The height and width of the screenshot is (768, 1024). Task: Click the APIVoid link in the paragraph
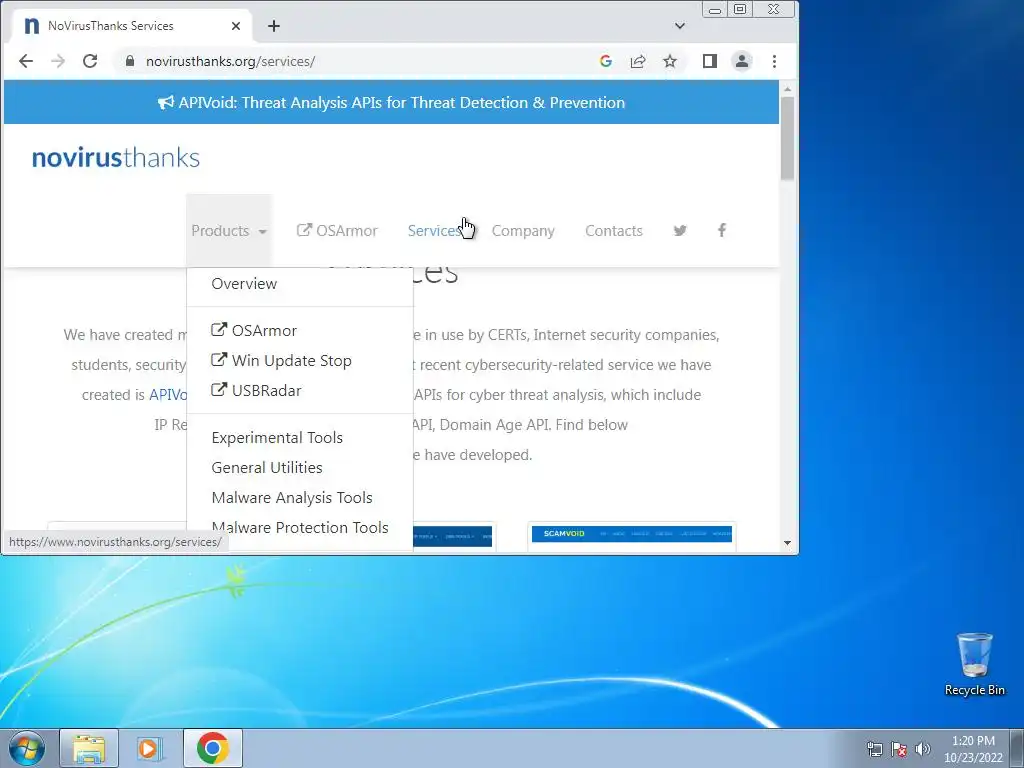[x=168, y=395]
